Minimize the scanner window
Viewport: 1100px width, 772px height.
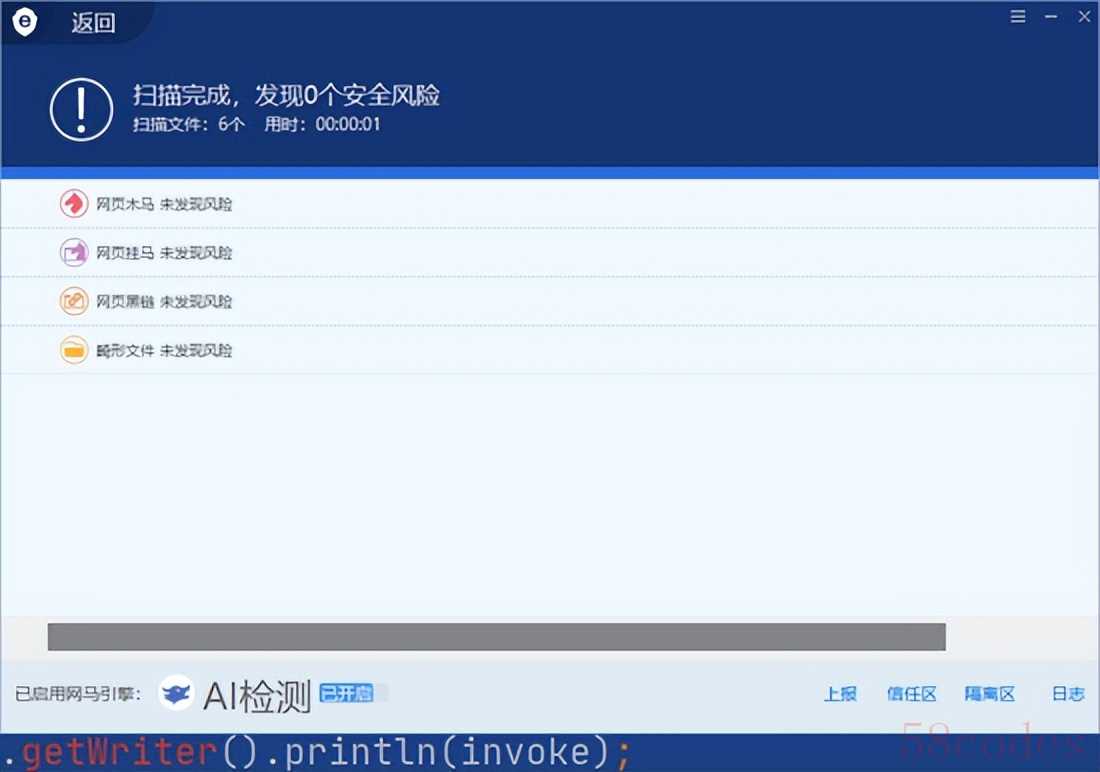point(1051,16)
